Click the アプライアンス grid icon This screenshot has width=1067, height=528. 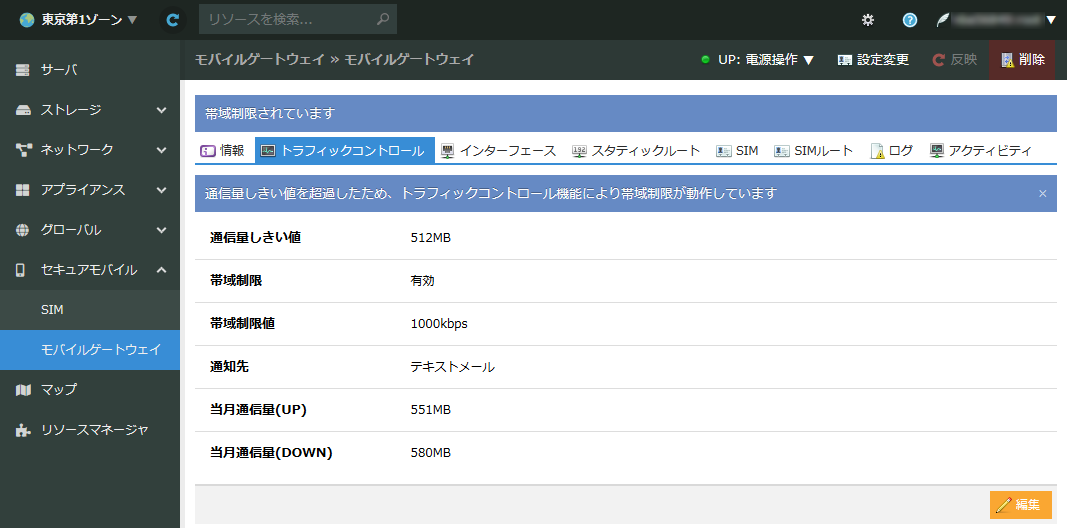point(23,190)
